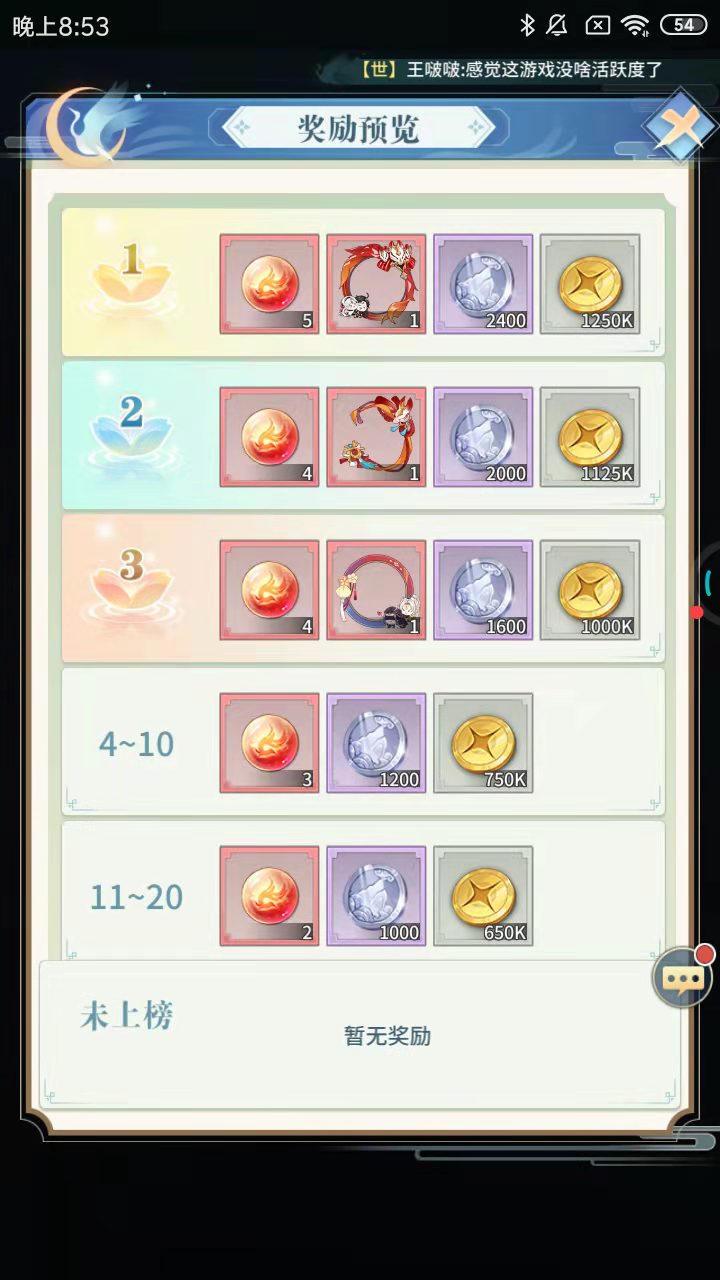Select the rank 1 lotus badge row
The image size is (720, 1280).
(x=363, y=282)
